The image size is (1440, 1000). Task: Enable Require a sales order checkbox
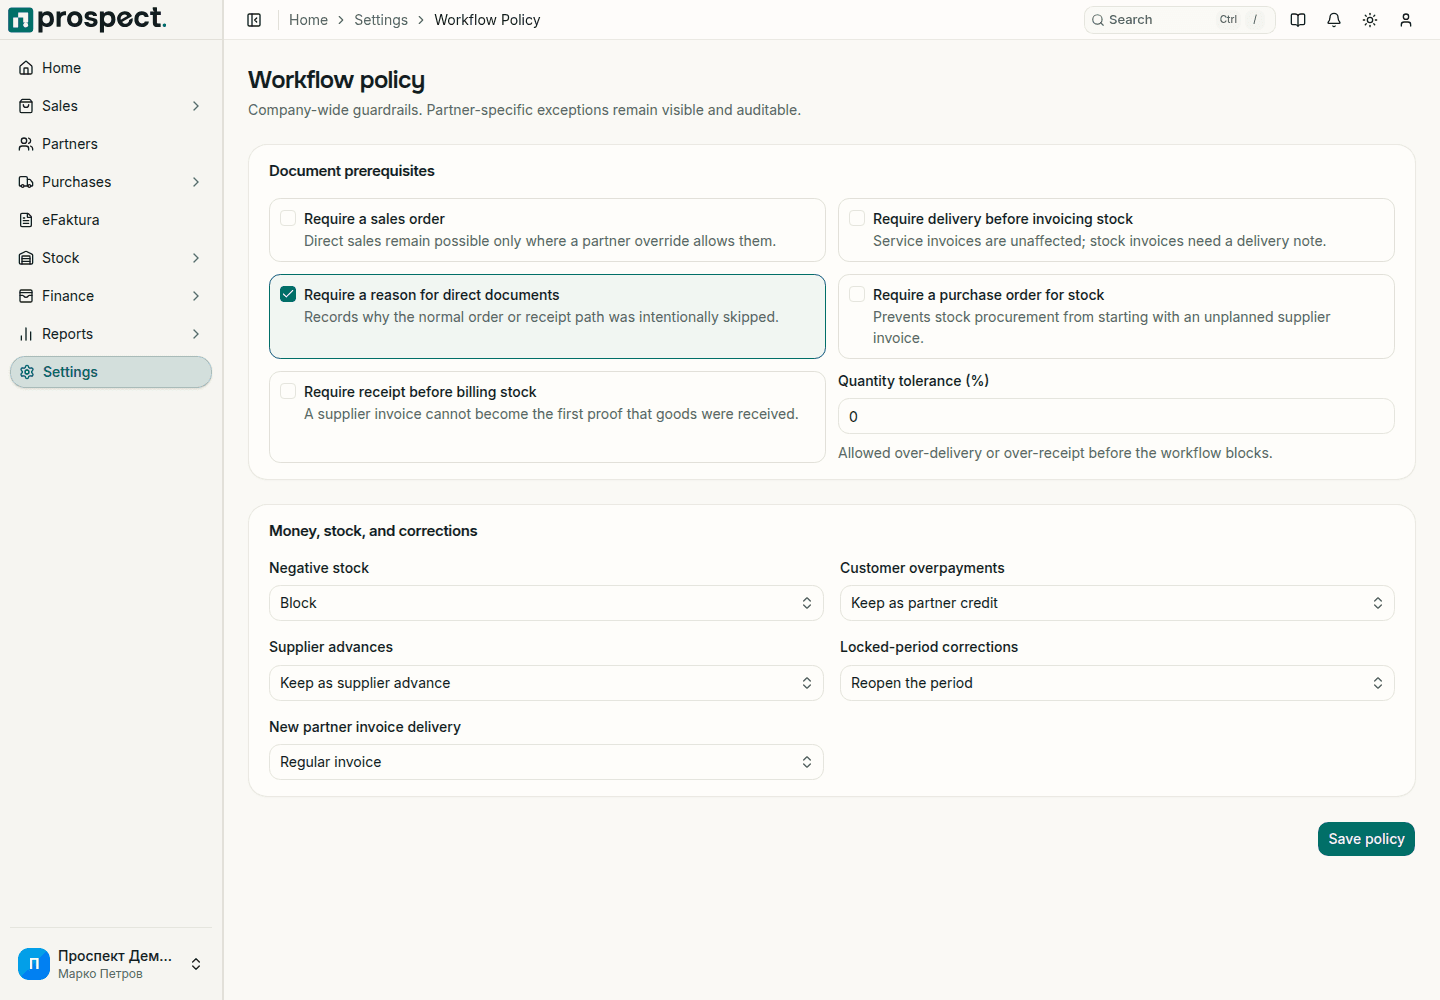coord(288,218)
